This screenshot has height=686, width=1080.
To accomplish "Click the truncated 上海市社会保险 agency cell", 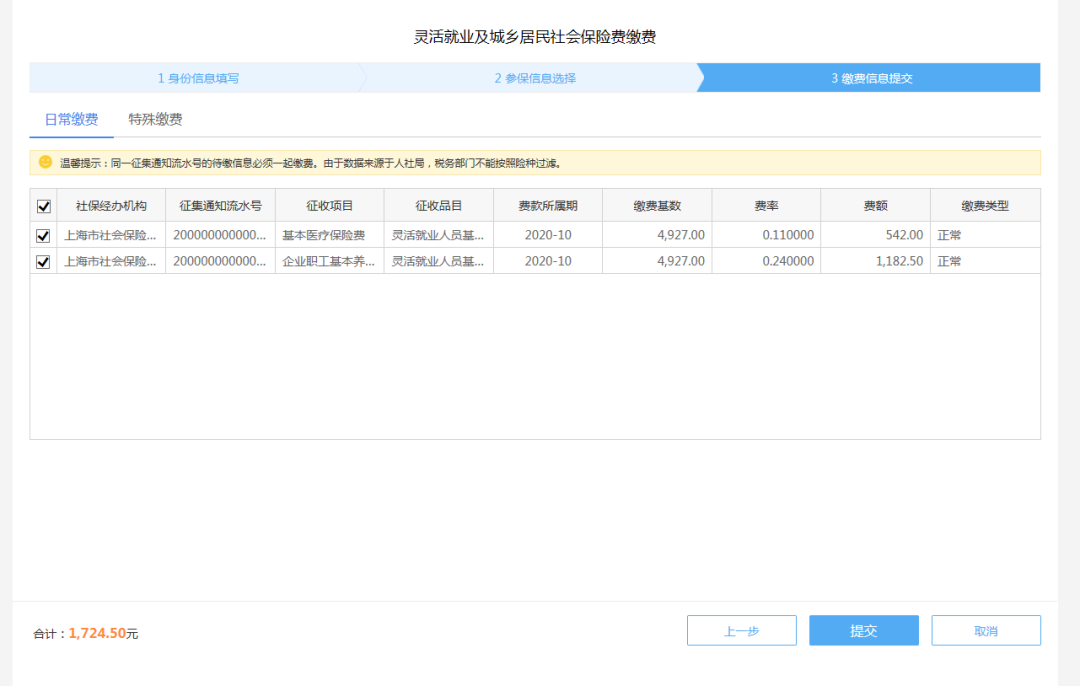I will coord(110,234).
